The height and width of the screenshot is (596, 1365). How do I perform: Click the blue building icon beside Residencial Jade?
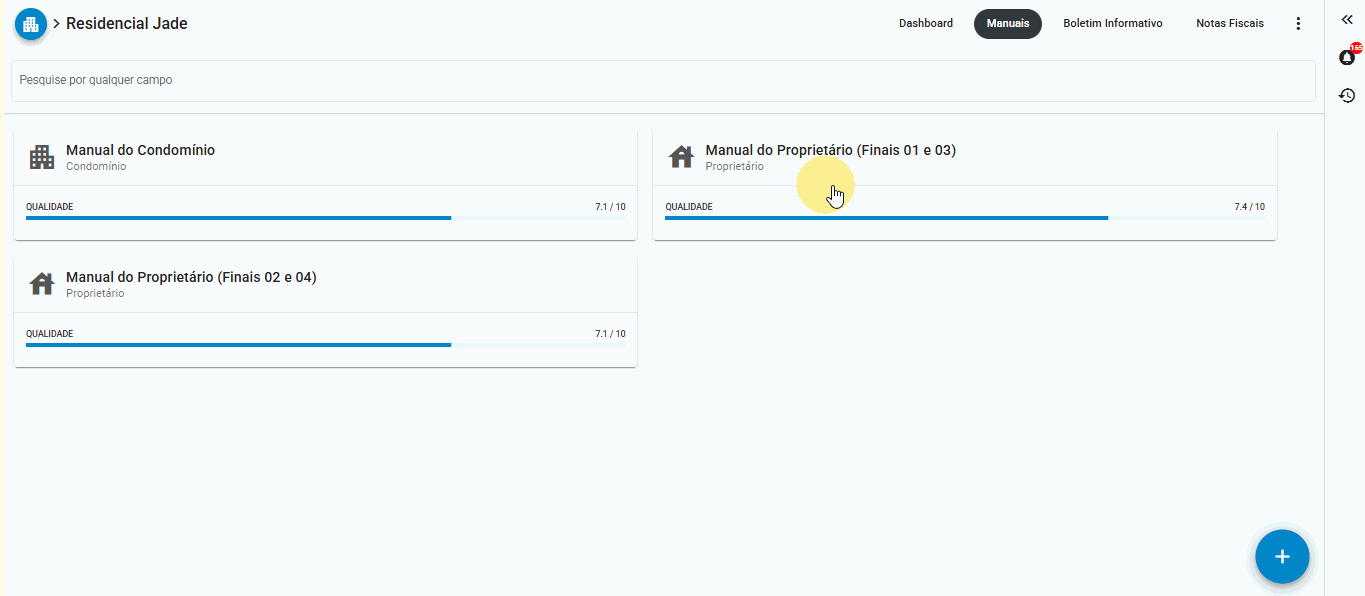pyautogui.click(x=30, y=24)
